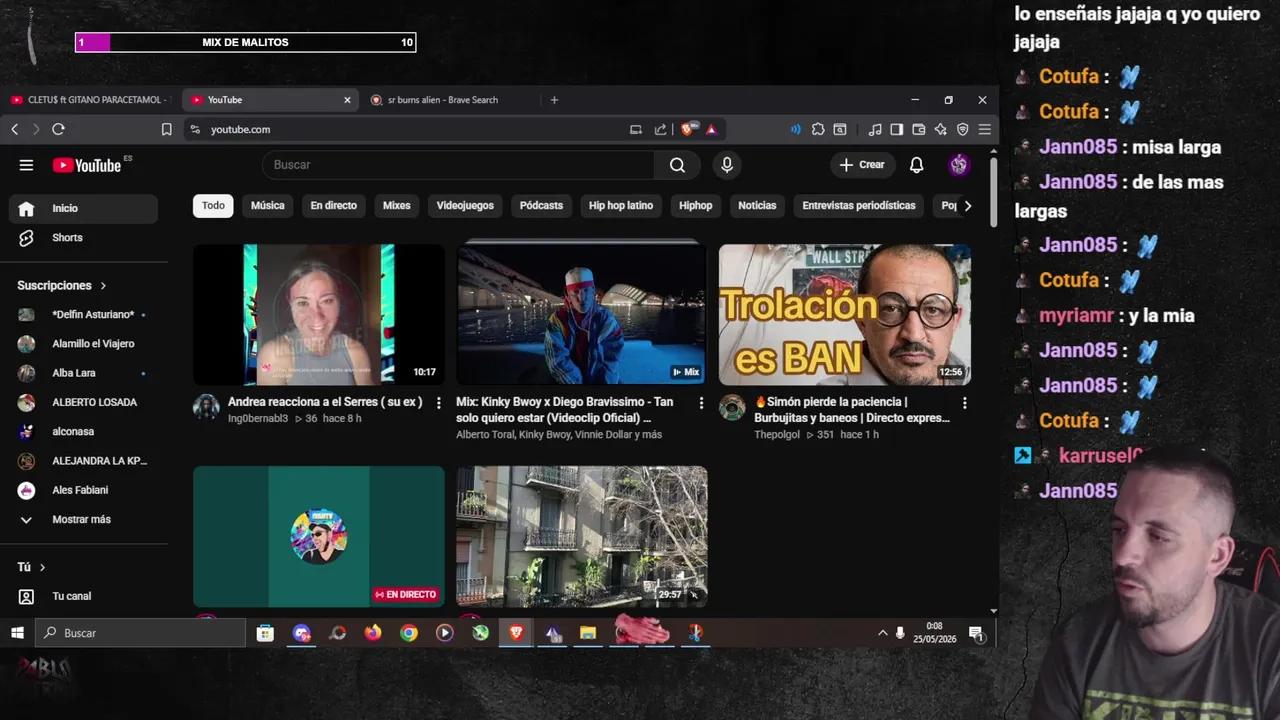The image size is (1280, 720).
Task: Switch to sr burns alien Brave Search tab
Action: tap(442, 100)
